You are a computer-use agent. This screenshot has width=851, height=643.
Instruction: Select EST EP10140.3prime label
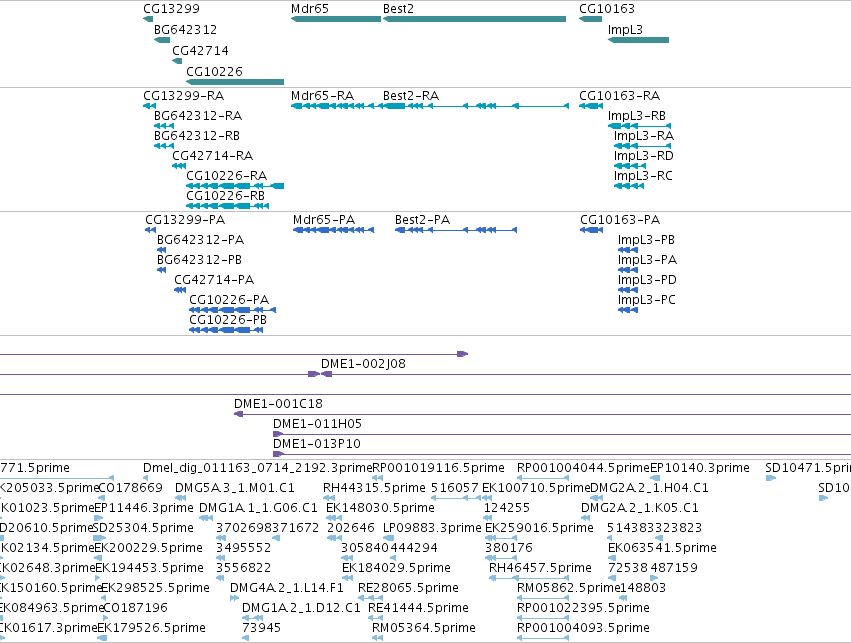pos(700,468)
